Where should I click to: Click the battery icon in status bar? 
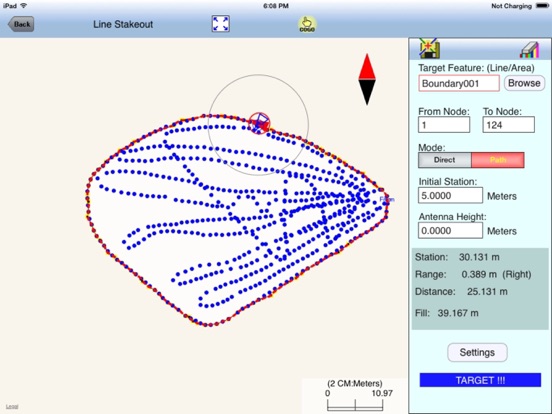pos(542,6)
